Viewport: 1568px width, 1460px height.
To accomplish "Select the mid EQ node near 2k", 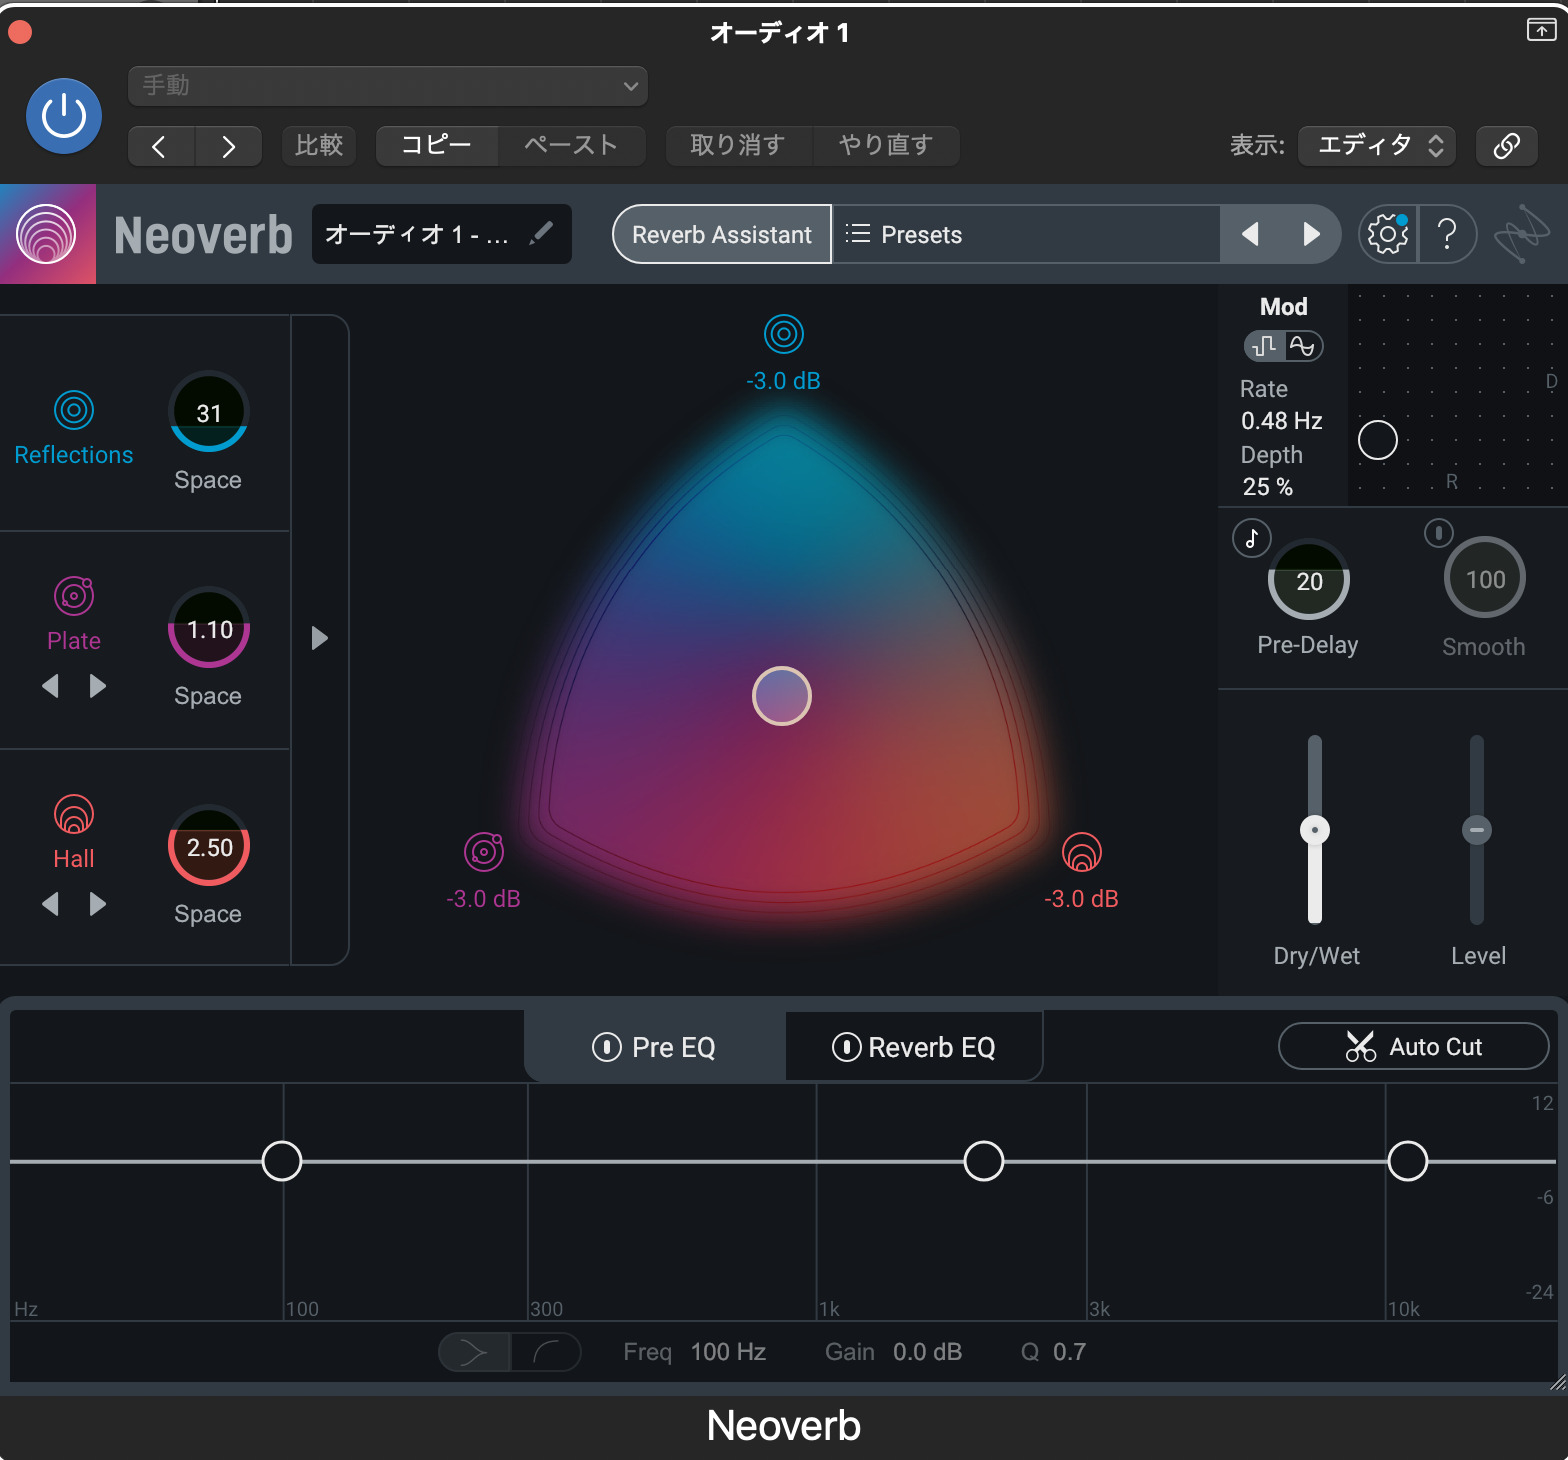I will click(x=984, y=1161).
